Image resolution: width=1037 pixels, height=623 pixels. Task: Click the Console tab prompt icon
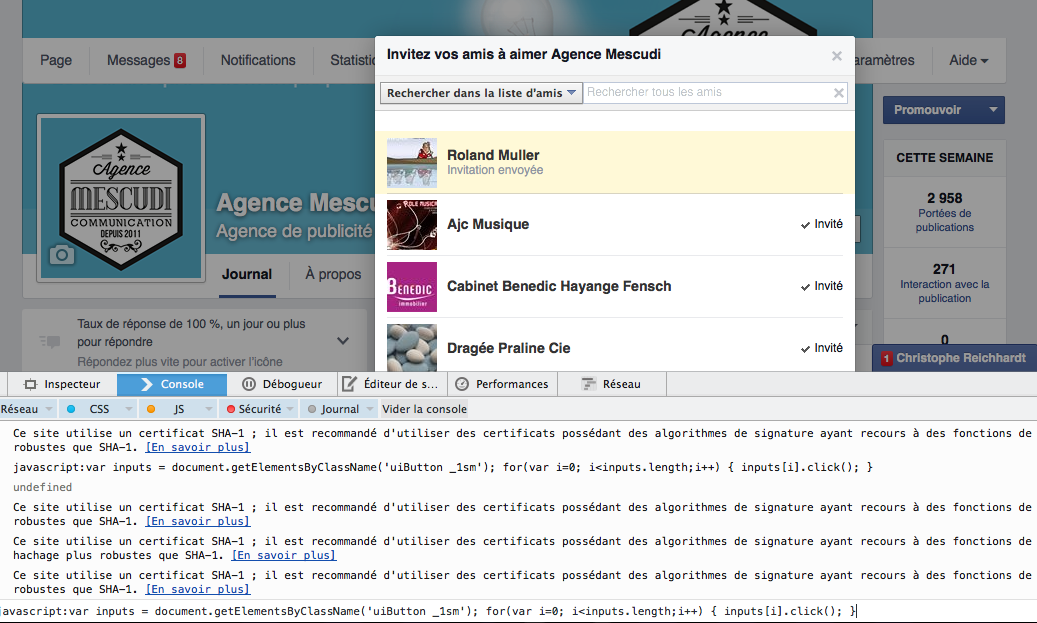pos(146,384)
